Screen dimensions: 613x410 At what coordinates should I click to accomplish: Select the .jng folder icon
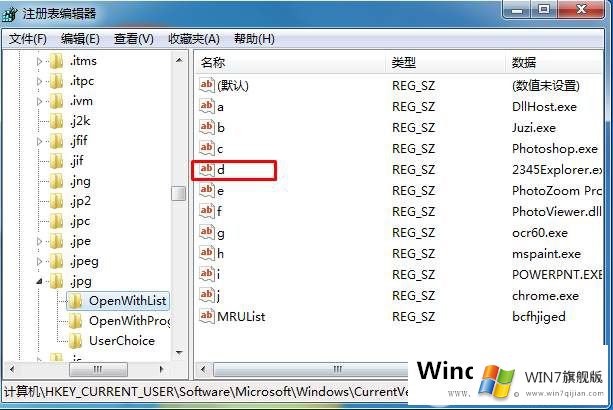tap(57, 181)
